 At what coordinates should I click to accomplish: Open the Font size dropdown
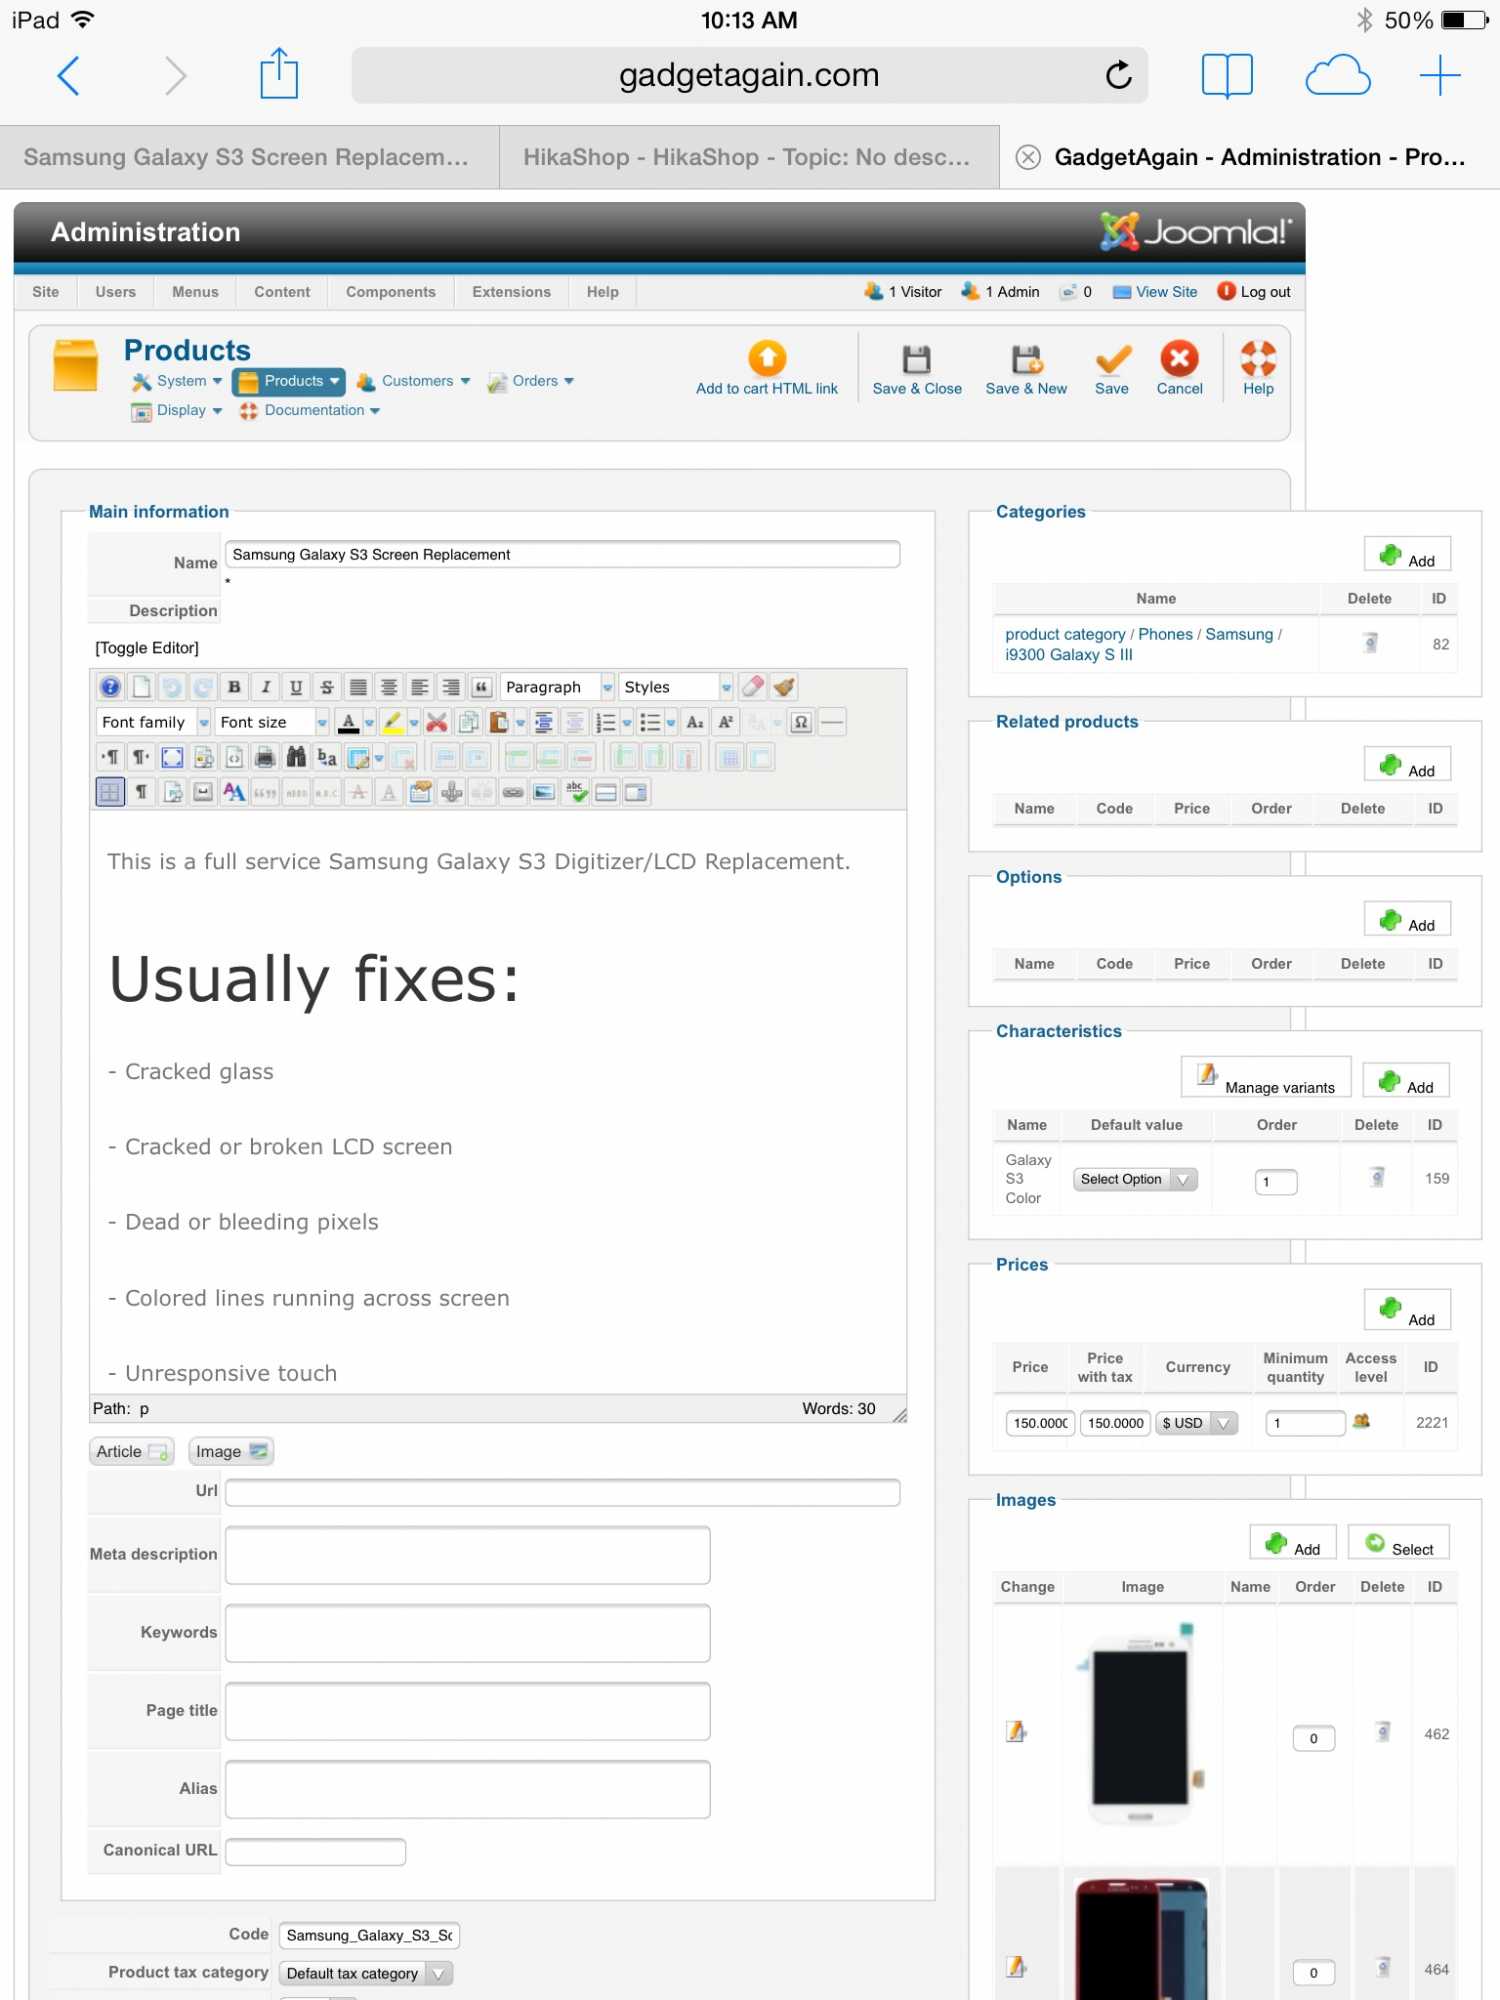point(272,722)
